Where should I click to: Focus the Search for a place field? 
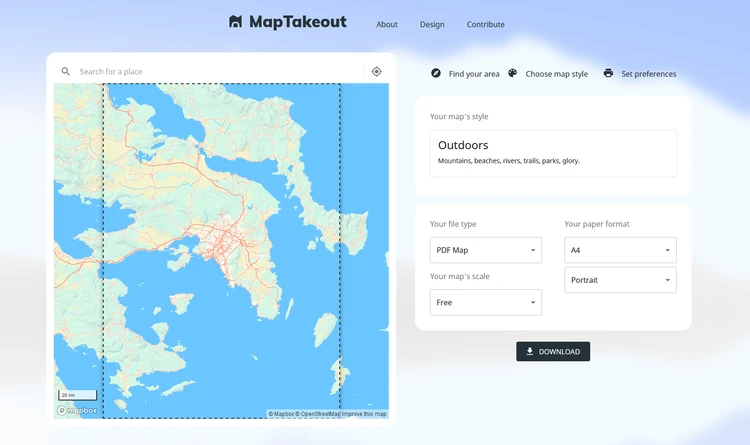[218, 71]
